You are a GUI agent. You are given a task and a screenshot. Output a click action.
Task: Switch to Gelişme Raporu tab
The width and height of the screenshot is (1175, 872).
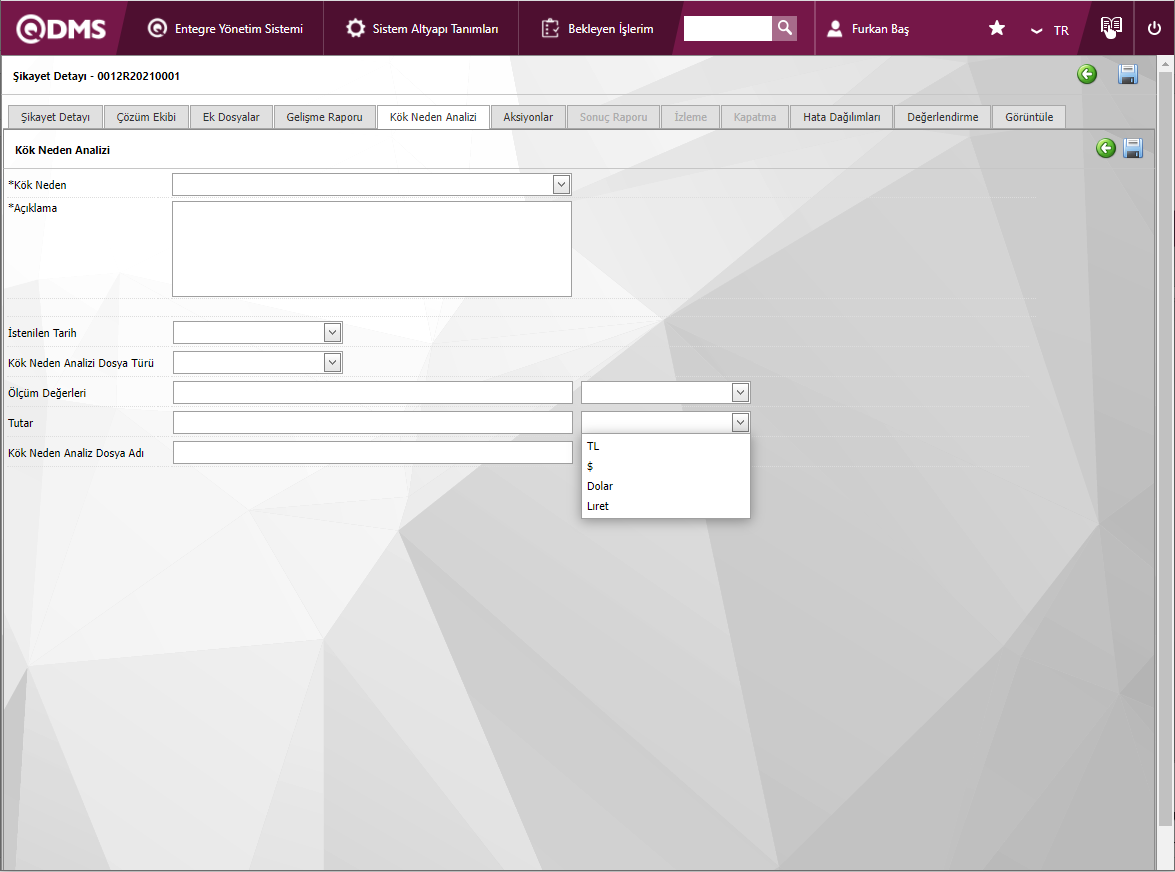pyautogui.click(x=324, y=117)
